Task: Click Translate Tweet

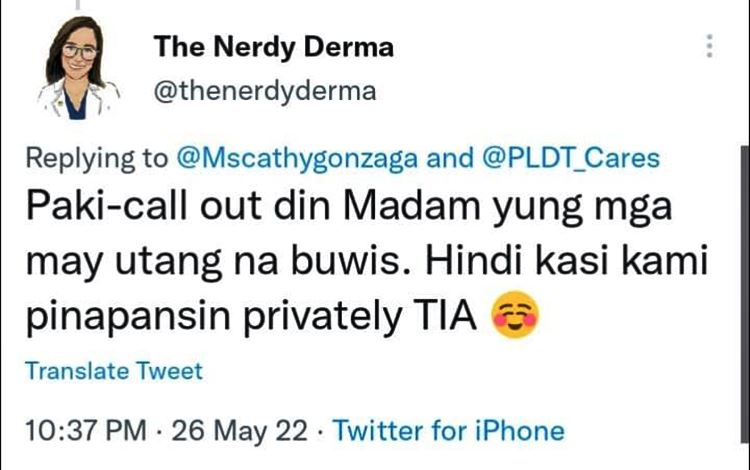Action: click(x=113, y=371)
